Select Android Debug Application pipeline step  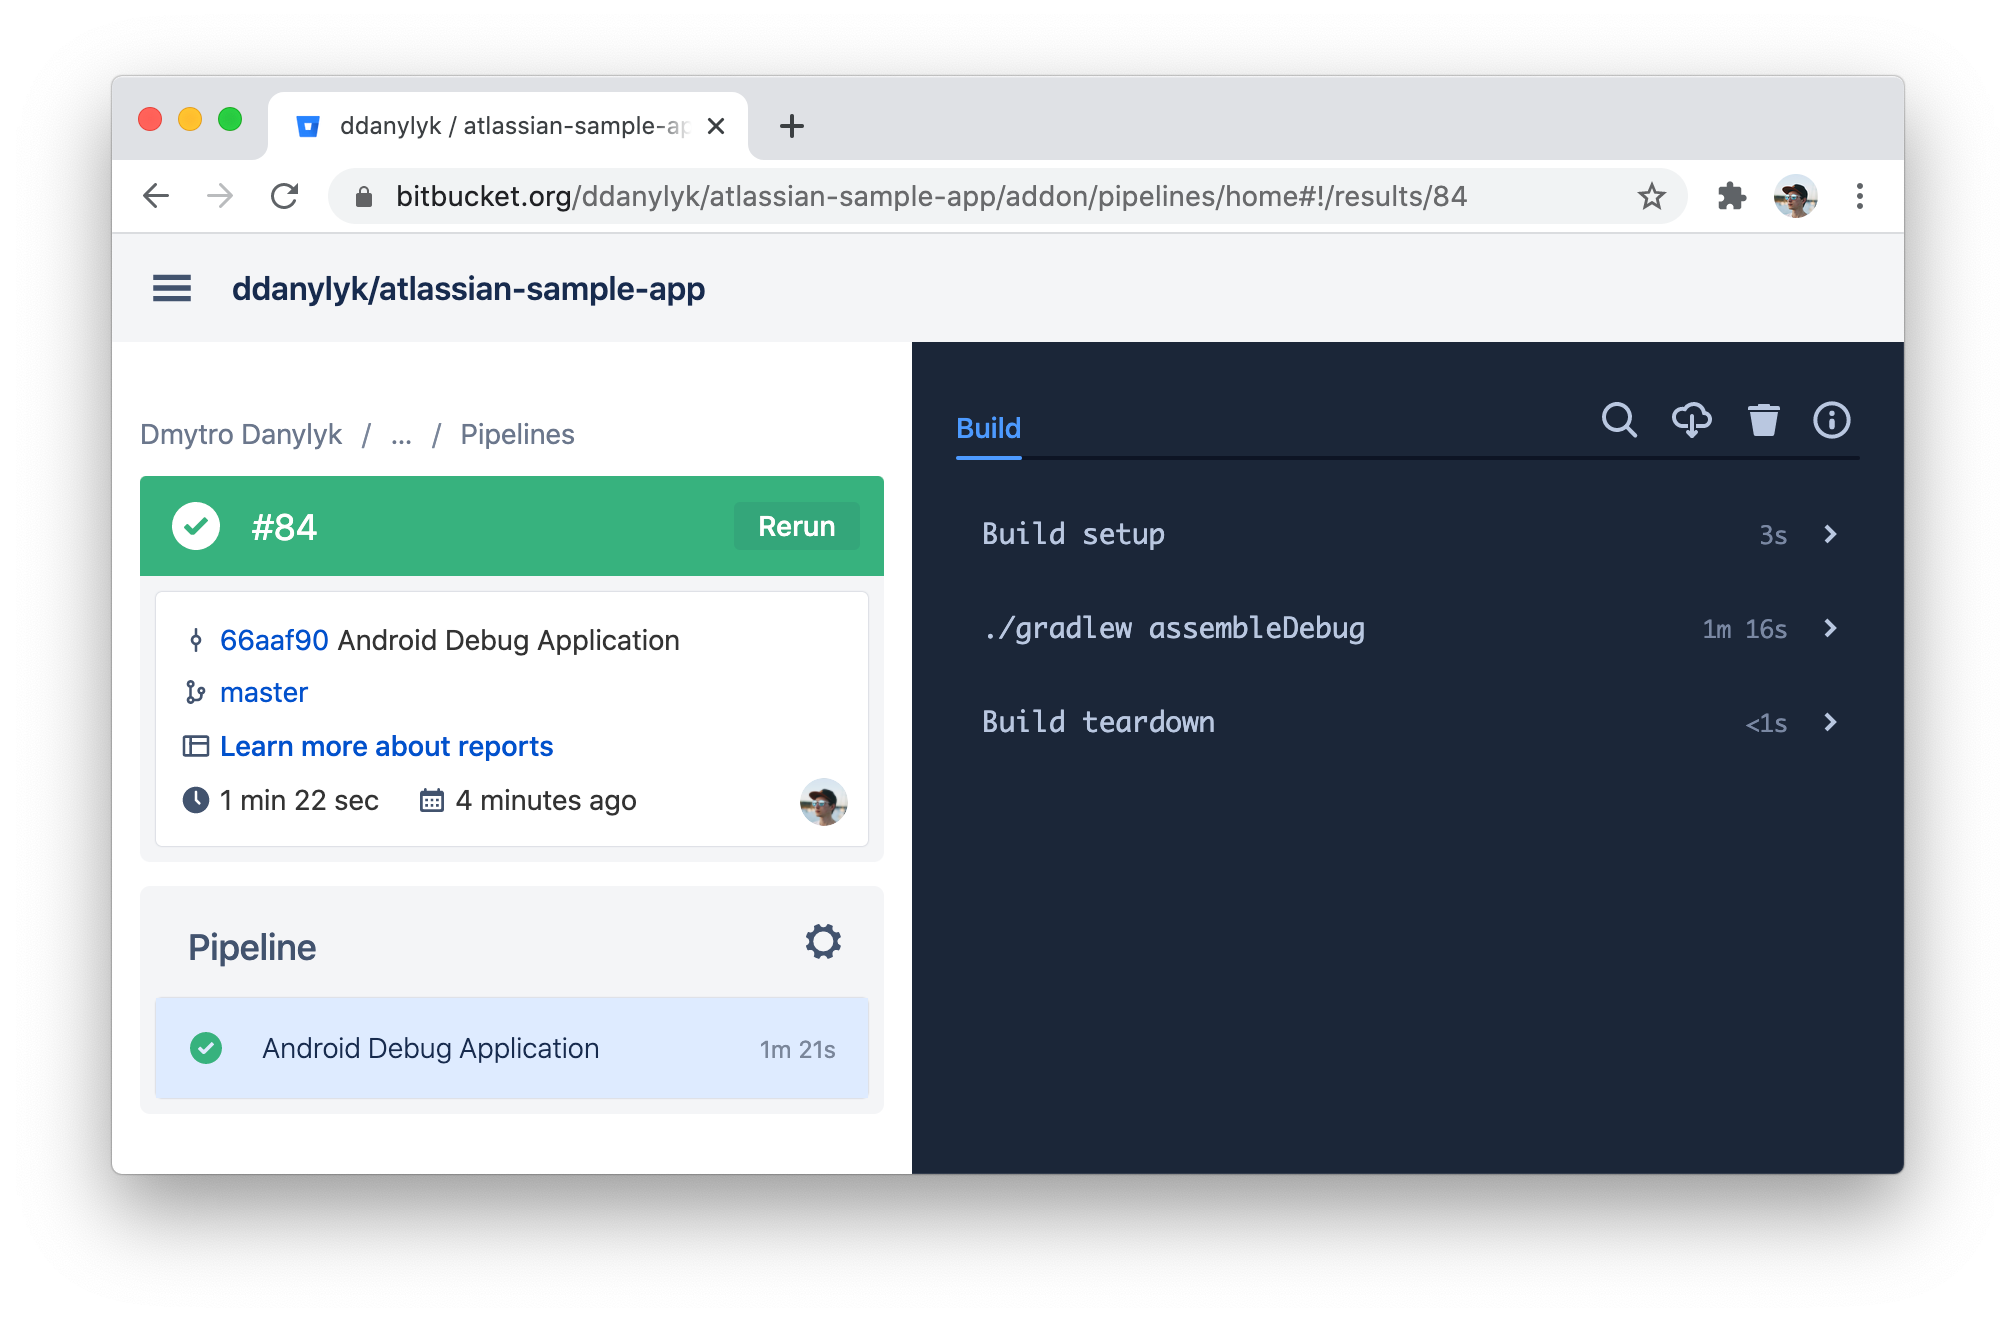511,1048
